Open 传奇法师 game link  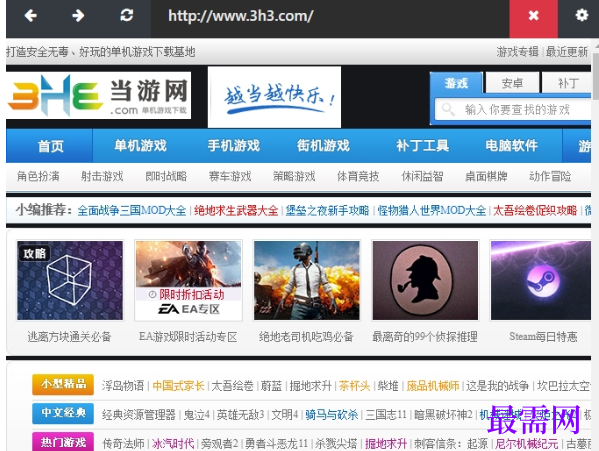pyautogui.click(x=123, y=444)
